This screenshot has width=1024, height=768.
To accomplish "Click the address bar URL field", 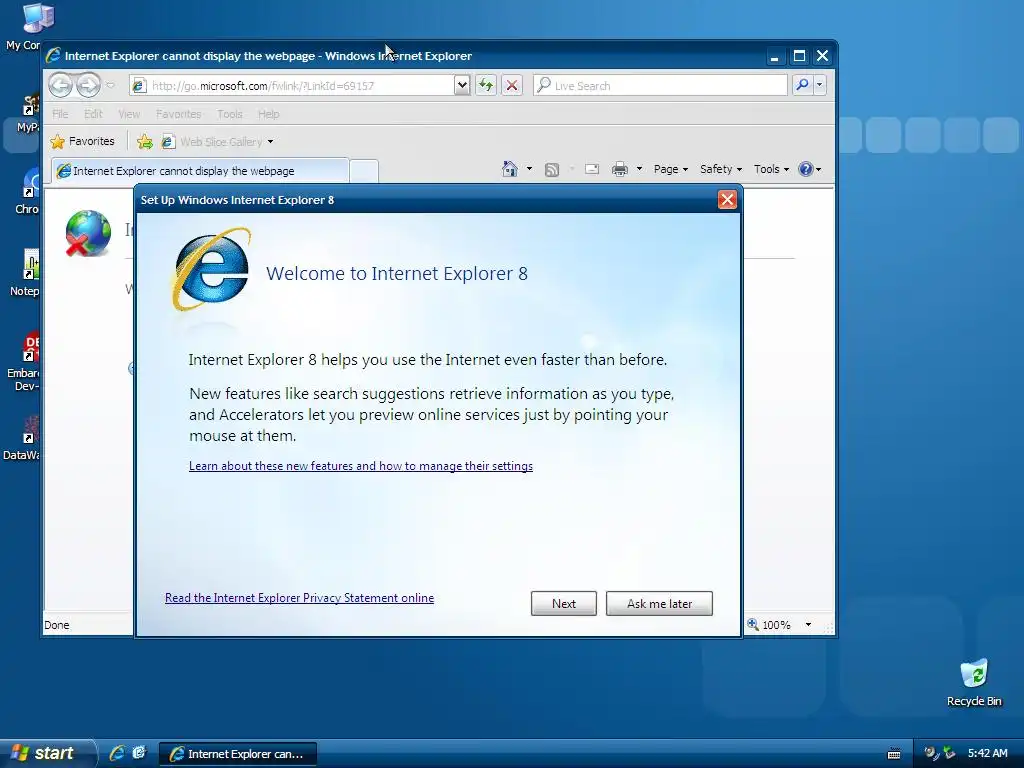I will 291,86.
